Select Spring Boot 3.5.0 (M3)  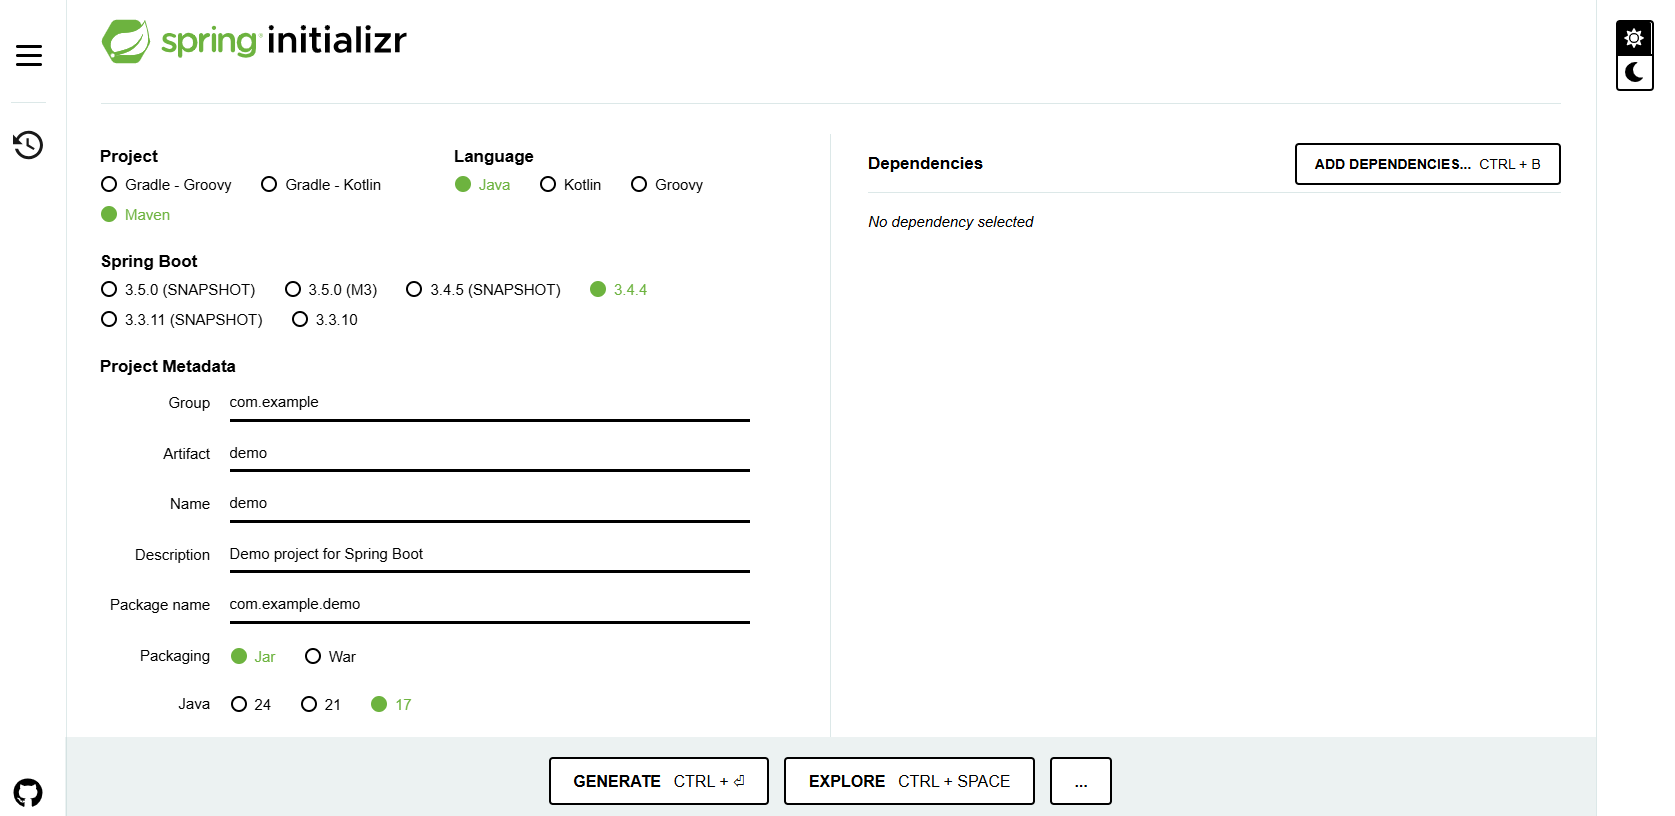tap(331, 290)
